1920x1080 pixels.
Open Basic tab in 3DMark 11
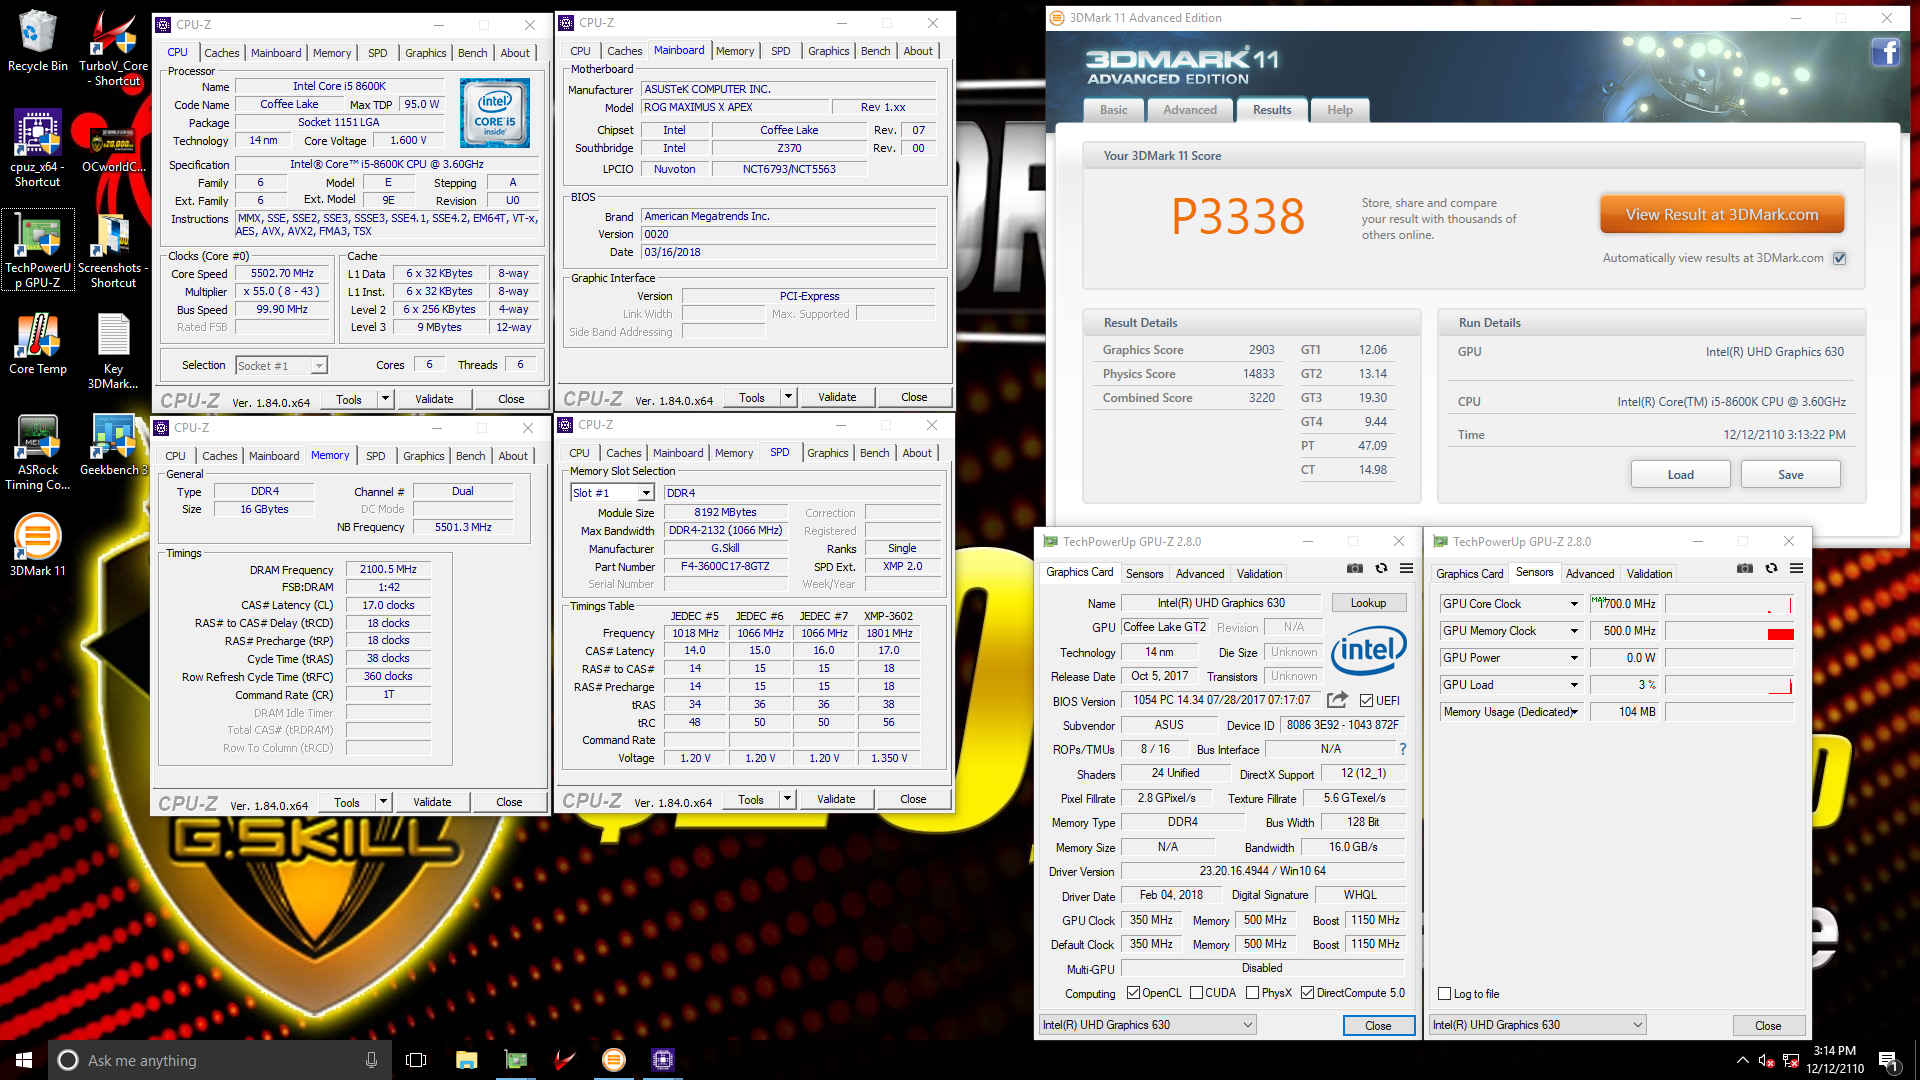pos(1113,110)
